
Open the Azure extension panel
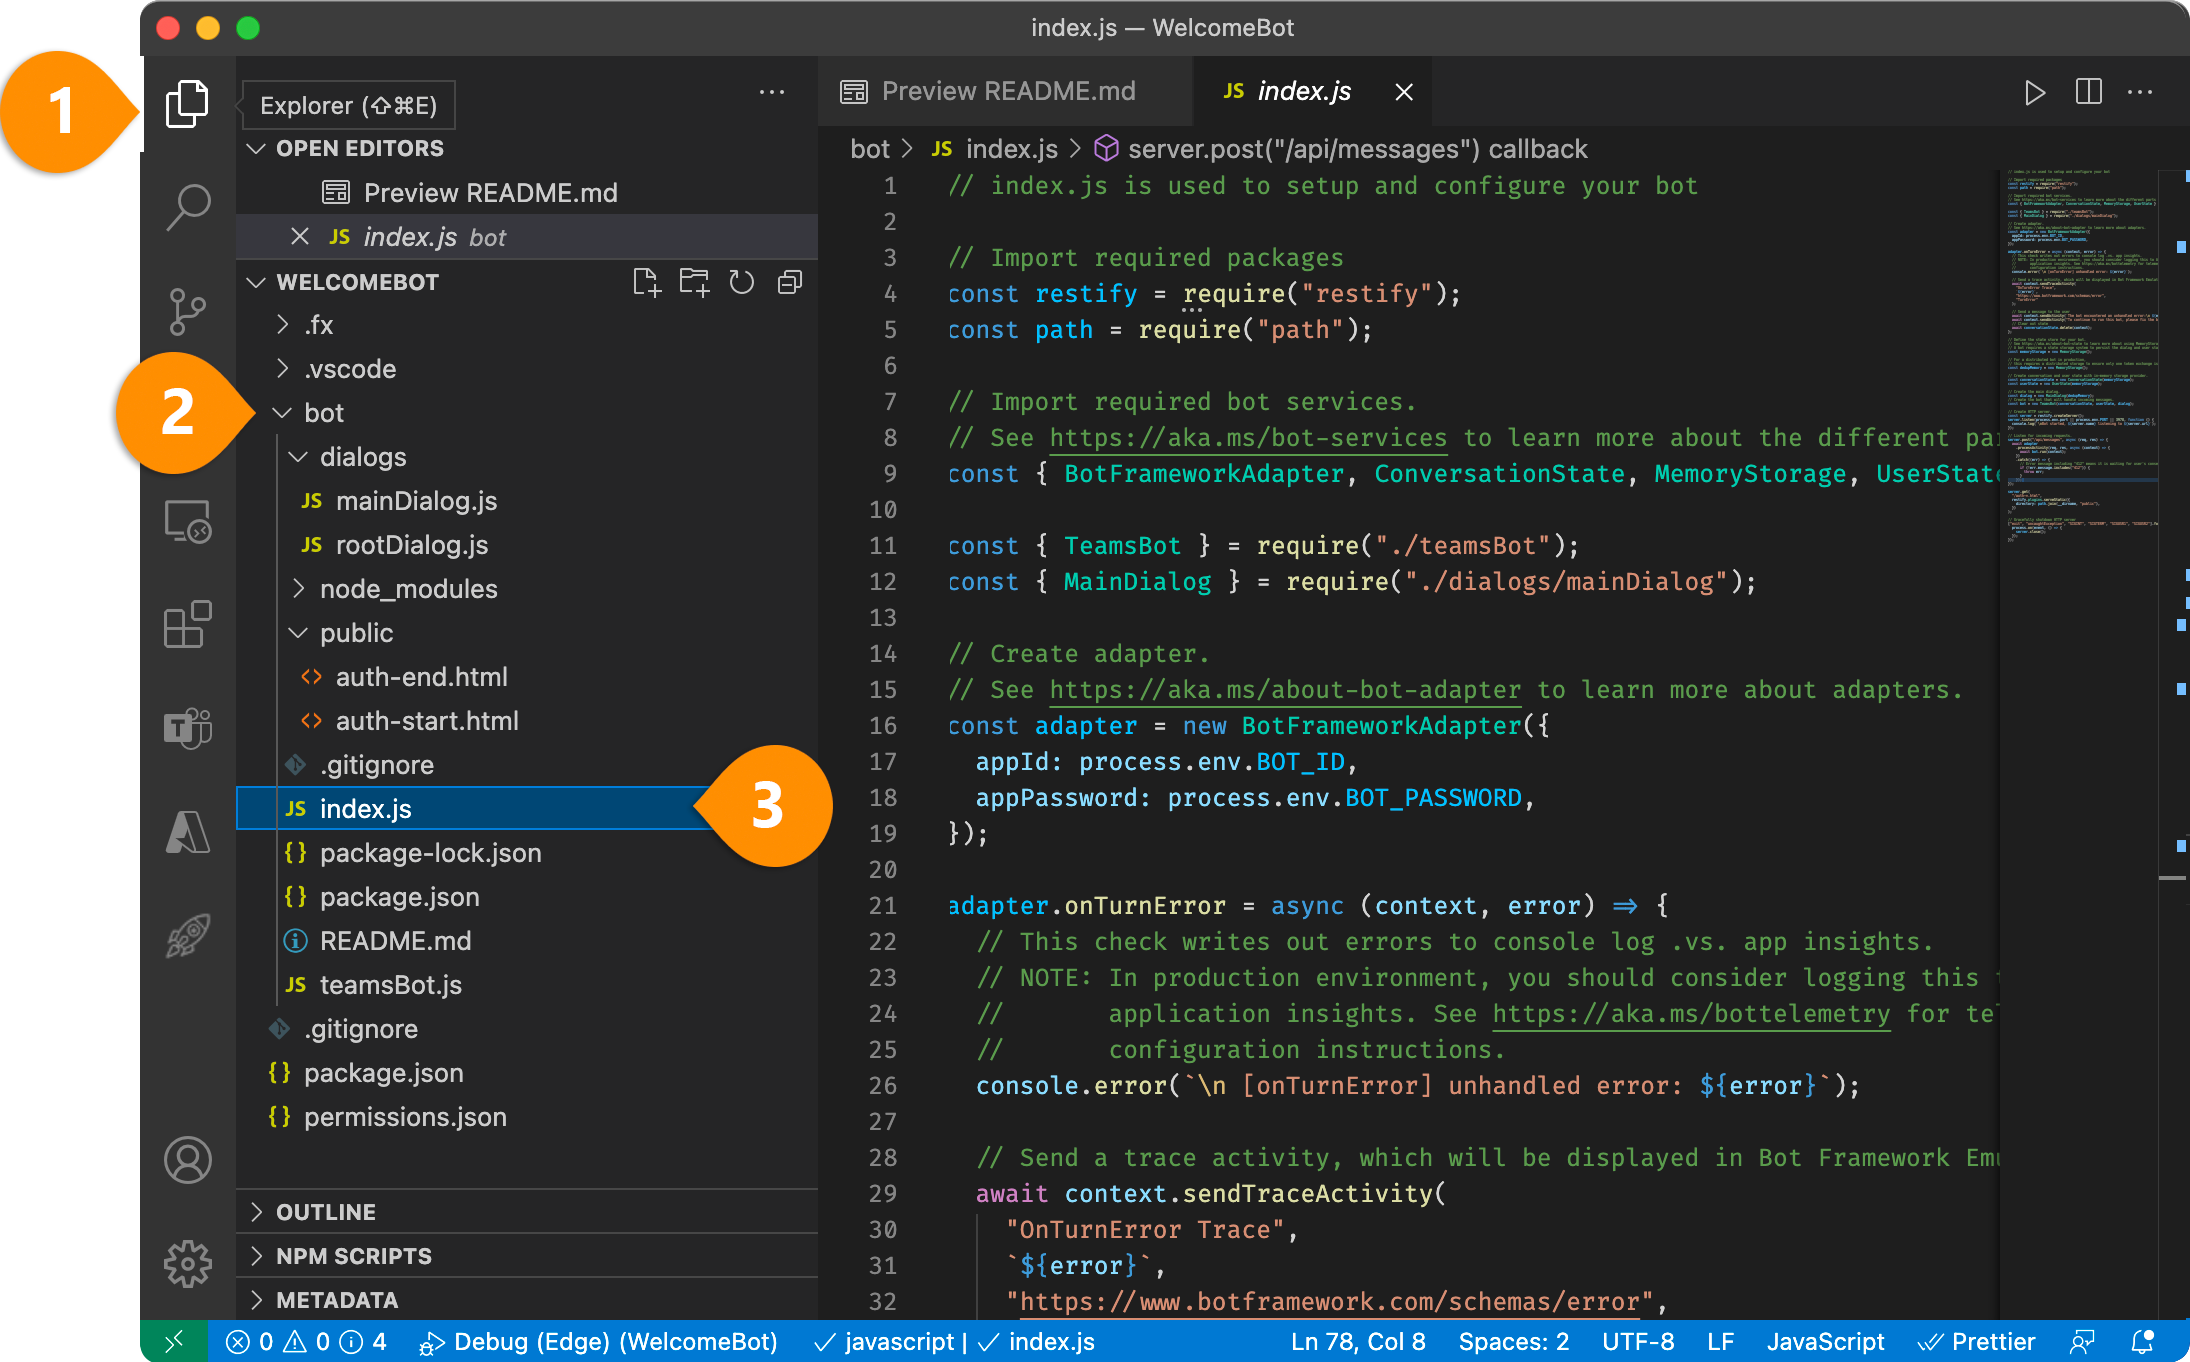tap(187, 833)
